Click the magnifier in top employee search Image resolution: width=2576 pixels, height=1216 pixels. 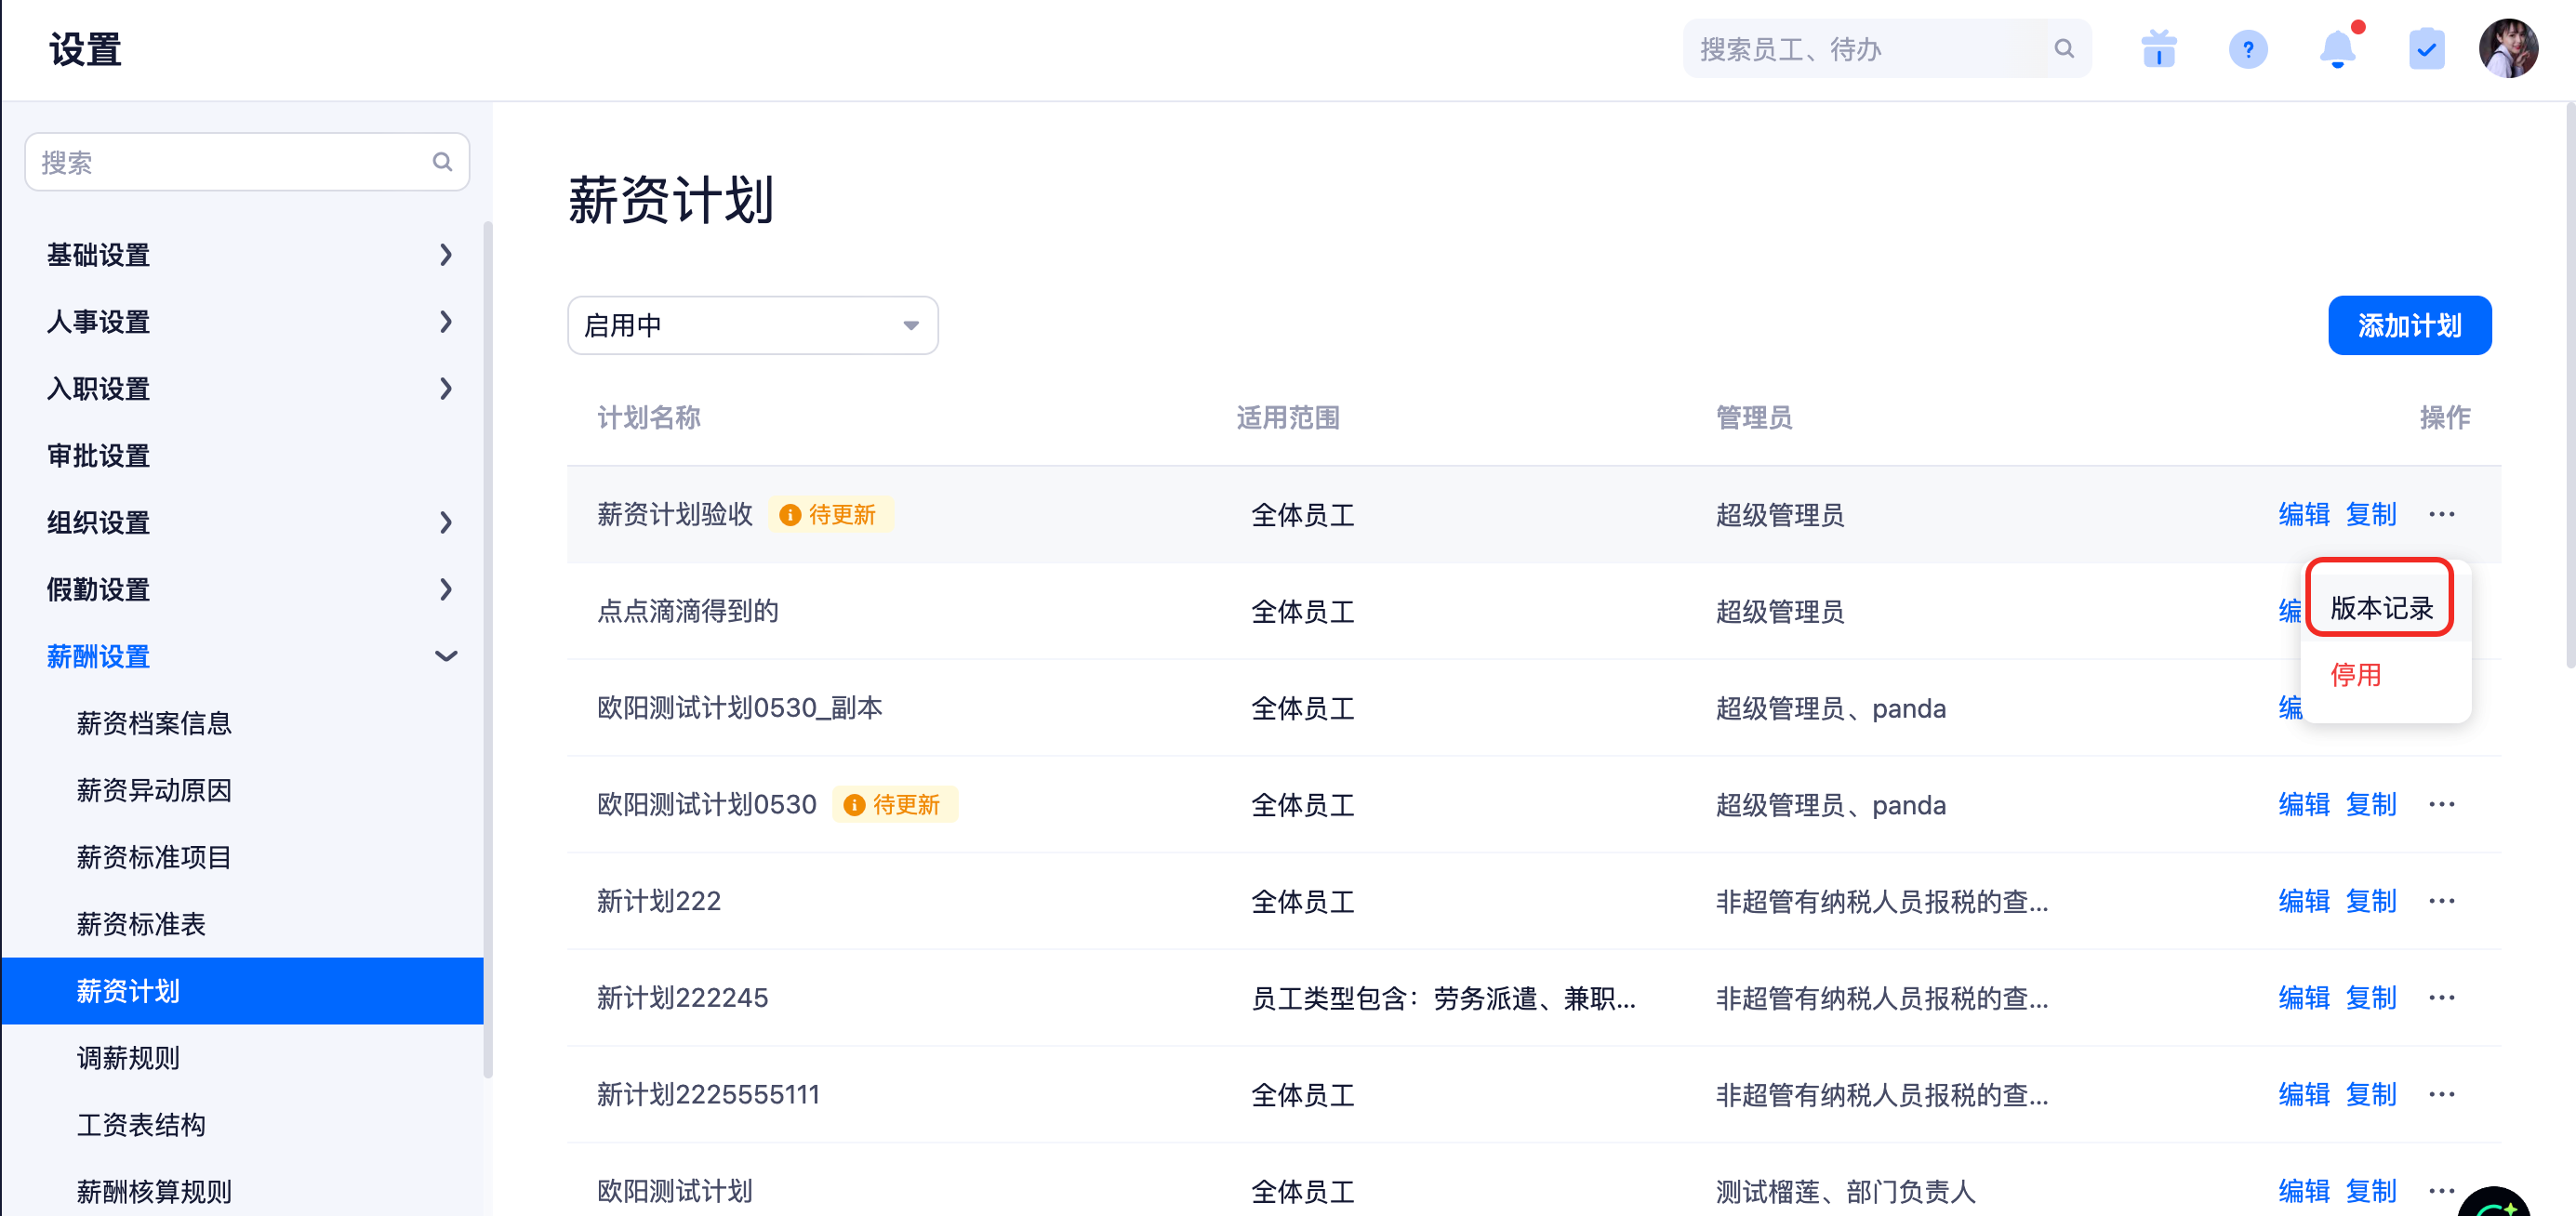[2064, 49]
